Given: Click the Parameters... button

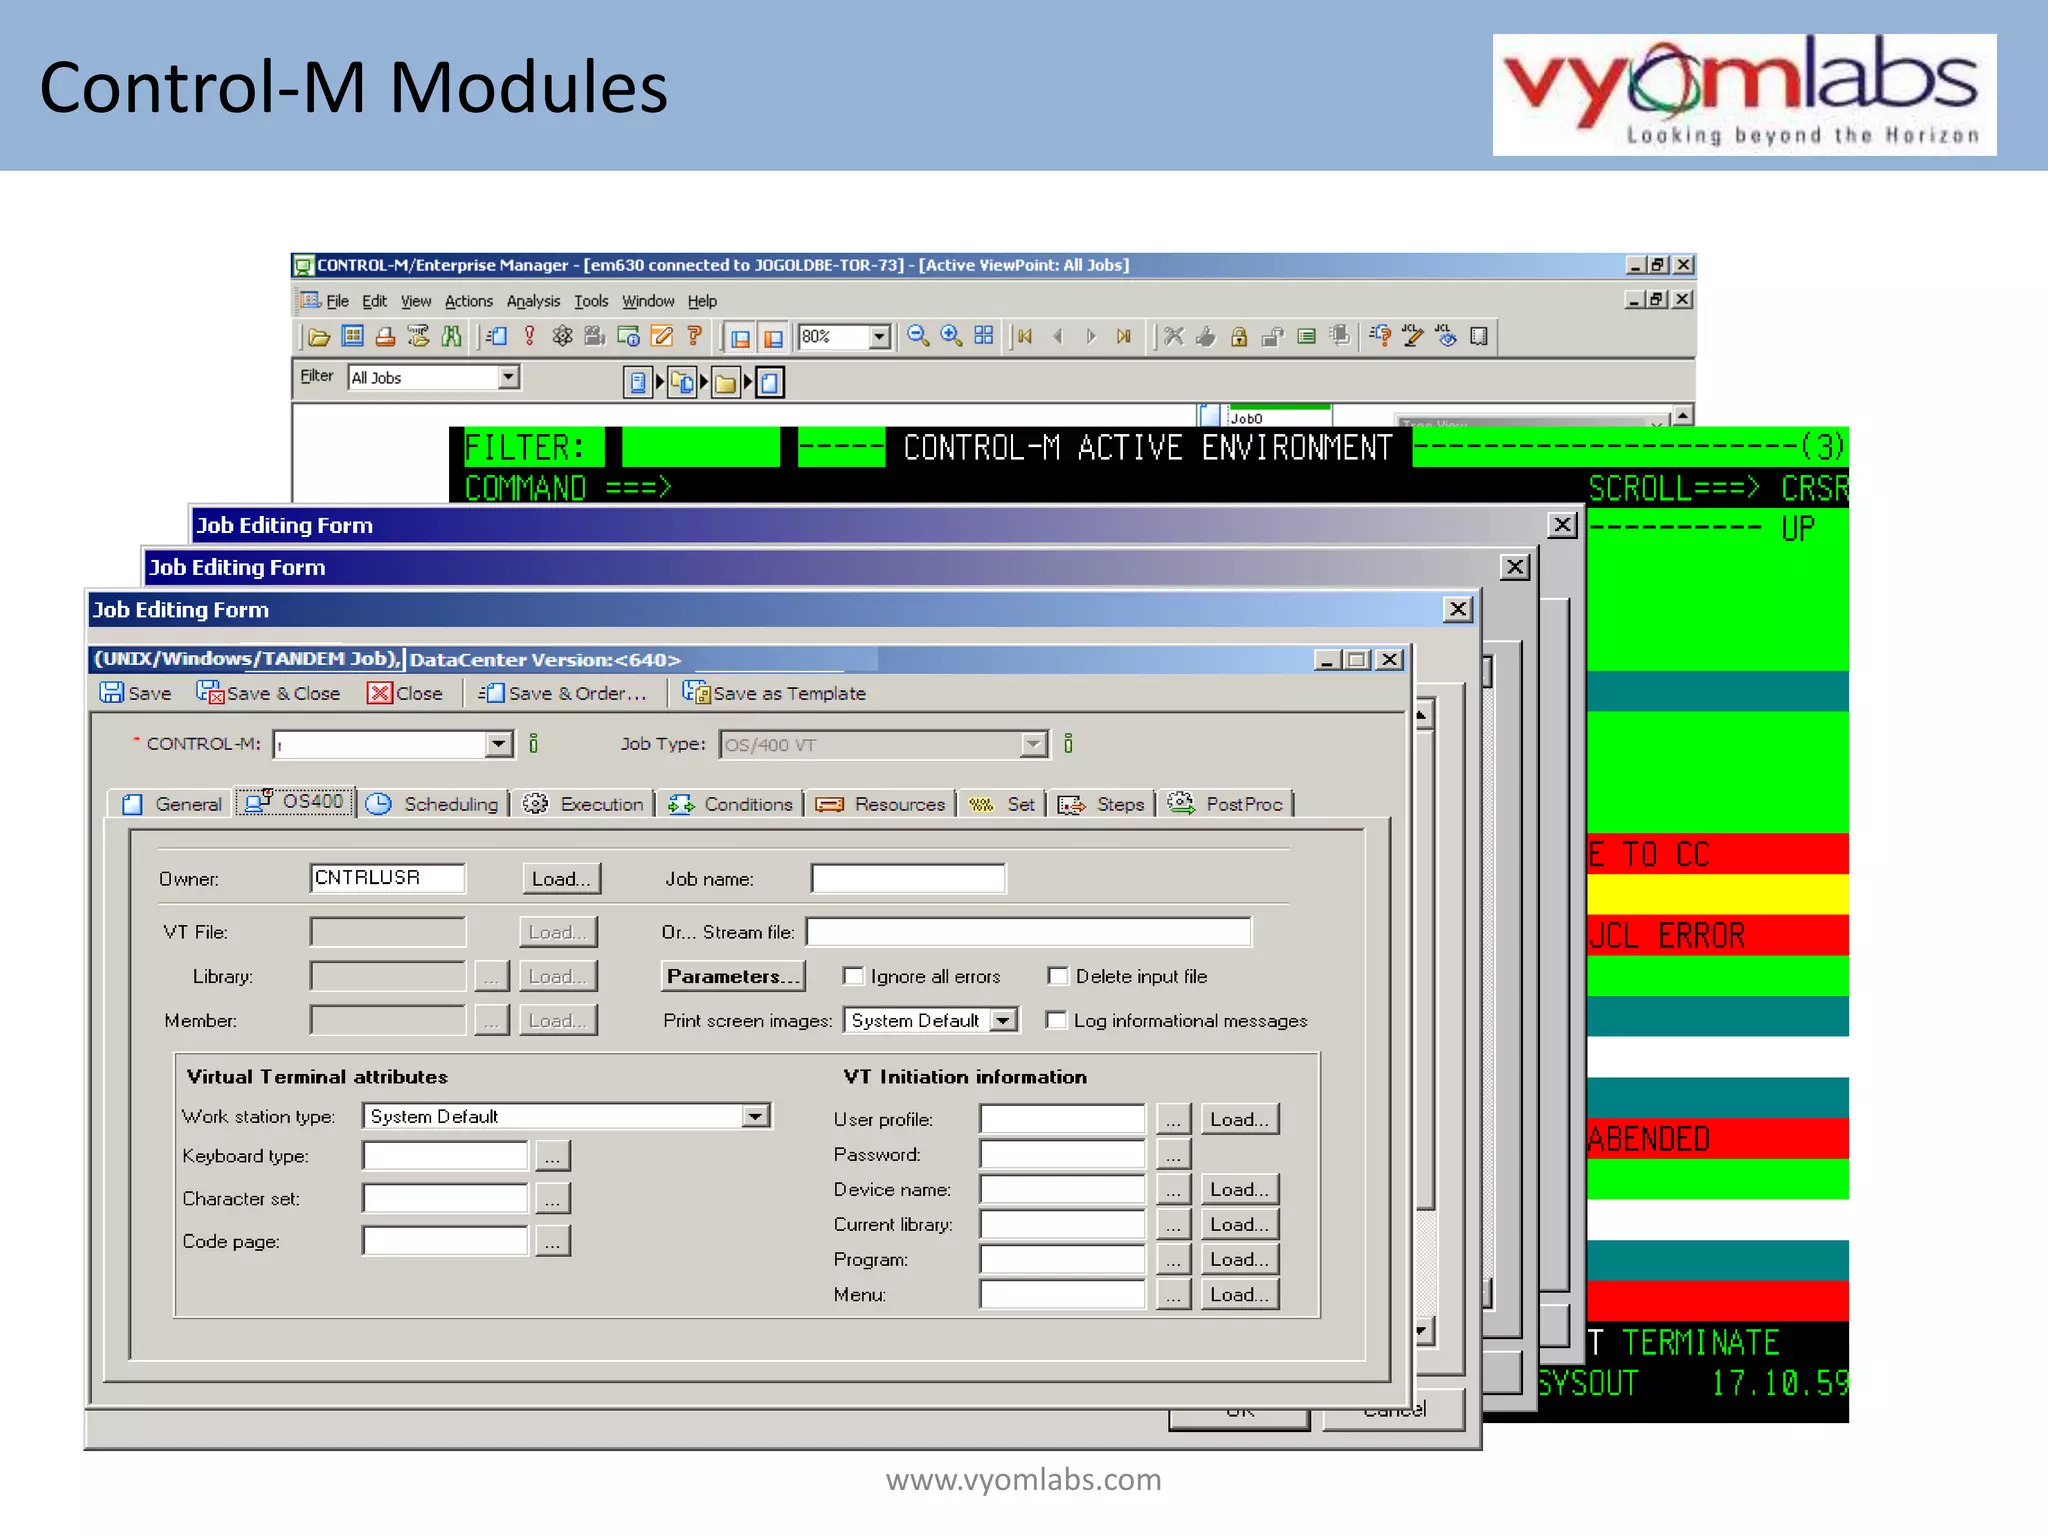Looking at the screenshot, I should pyautogui.click(x=734, y=976).
